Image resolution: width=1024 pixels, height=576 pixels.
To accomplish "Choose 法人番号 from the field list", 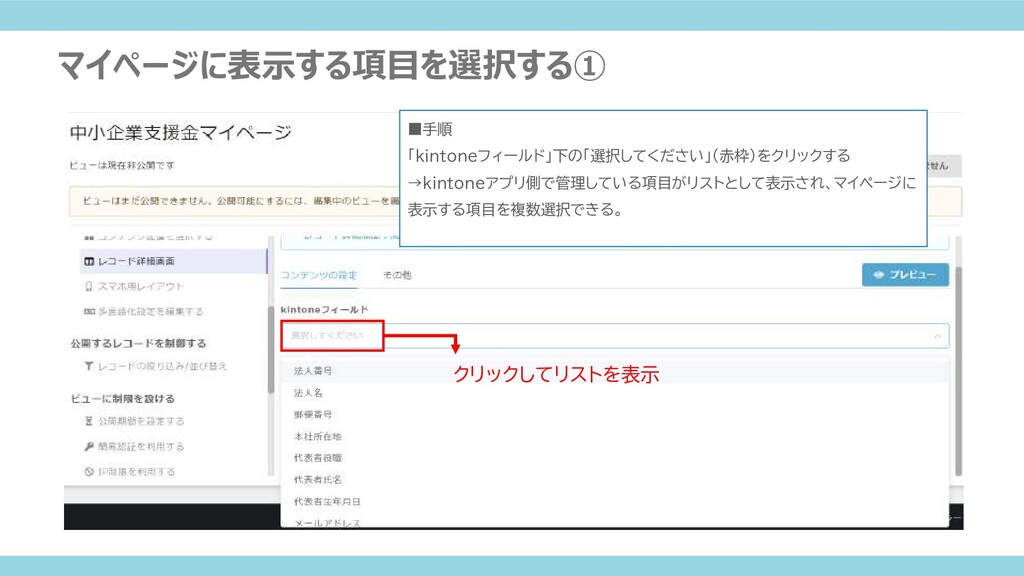I will pyautogui.click(x=614, y=371).
